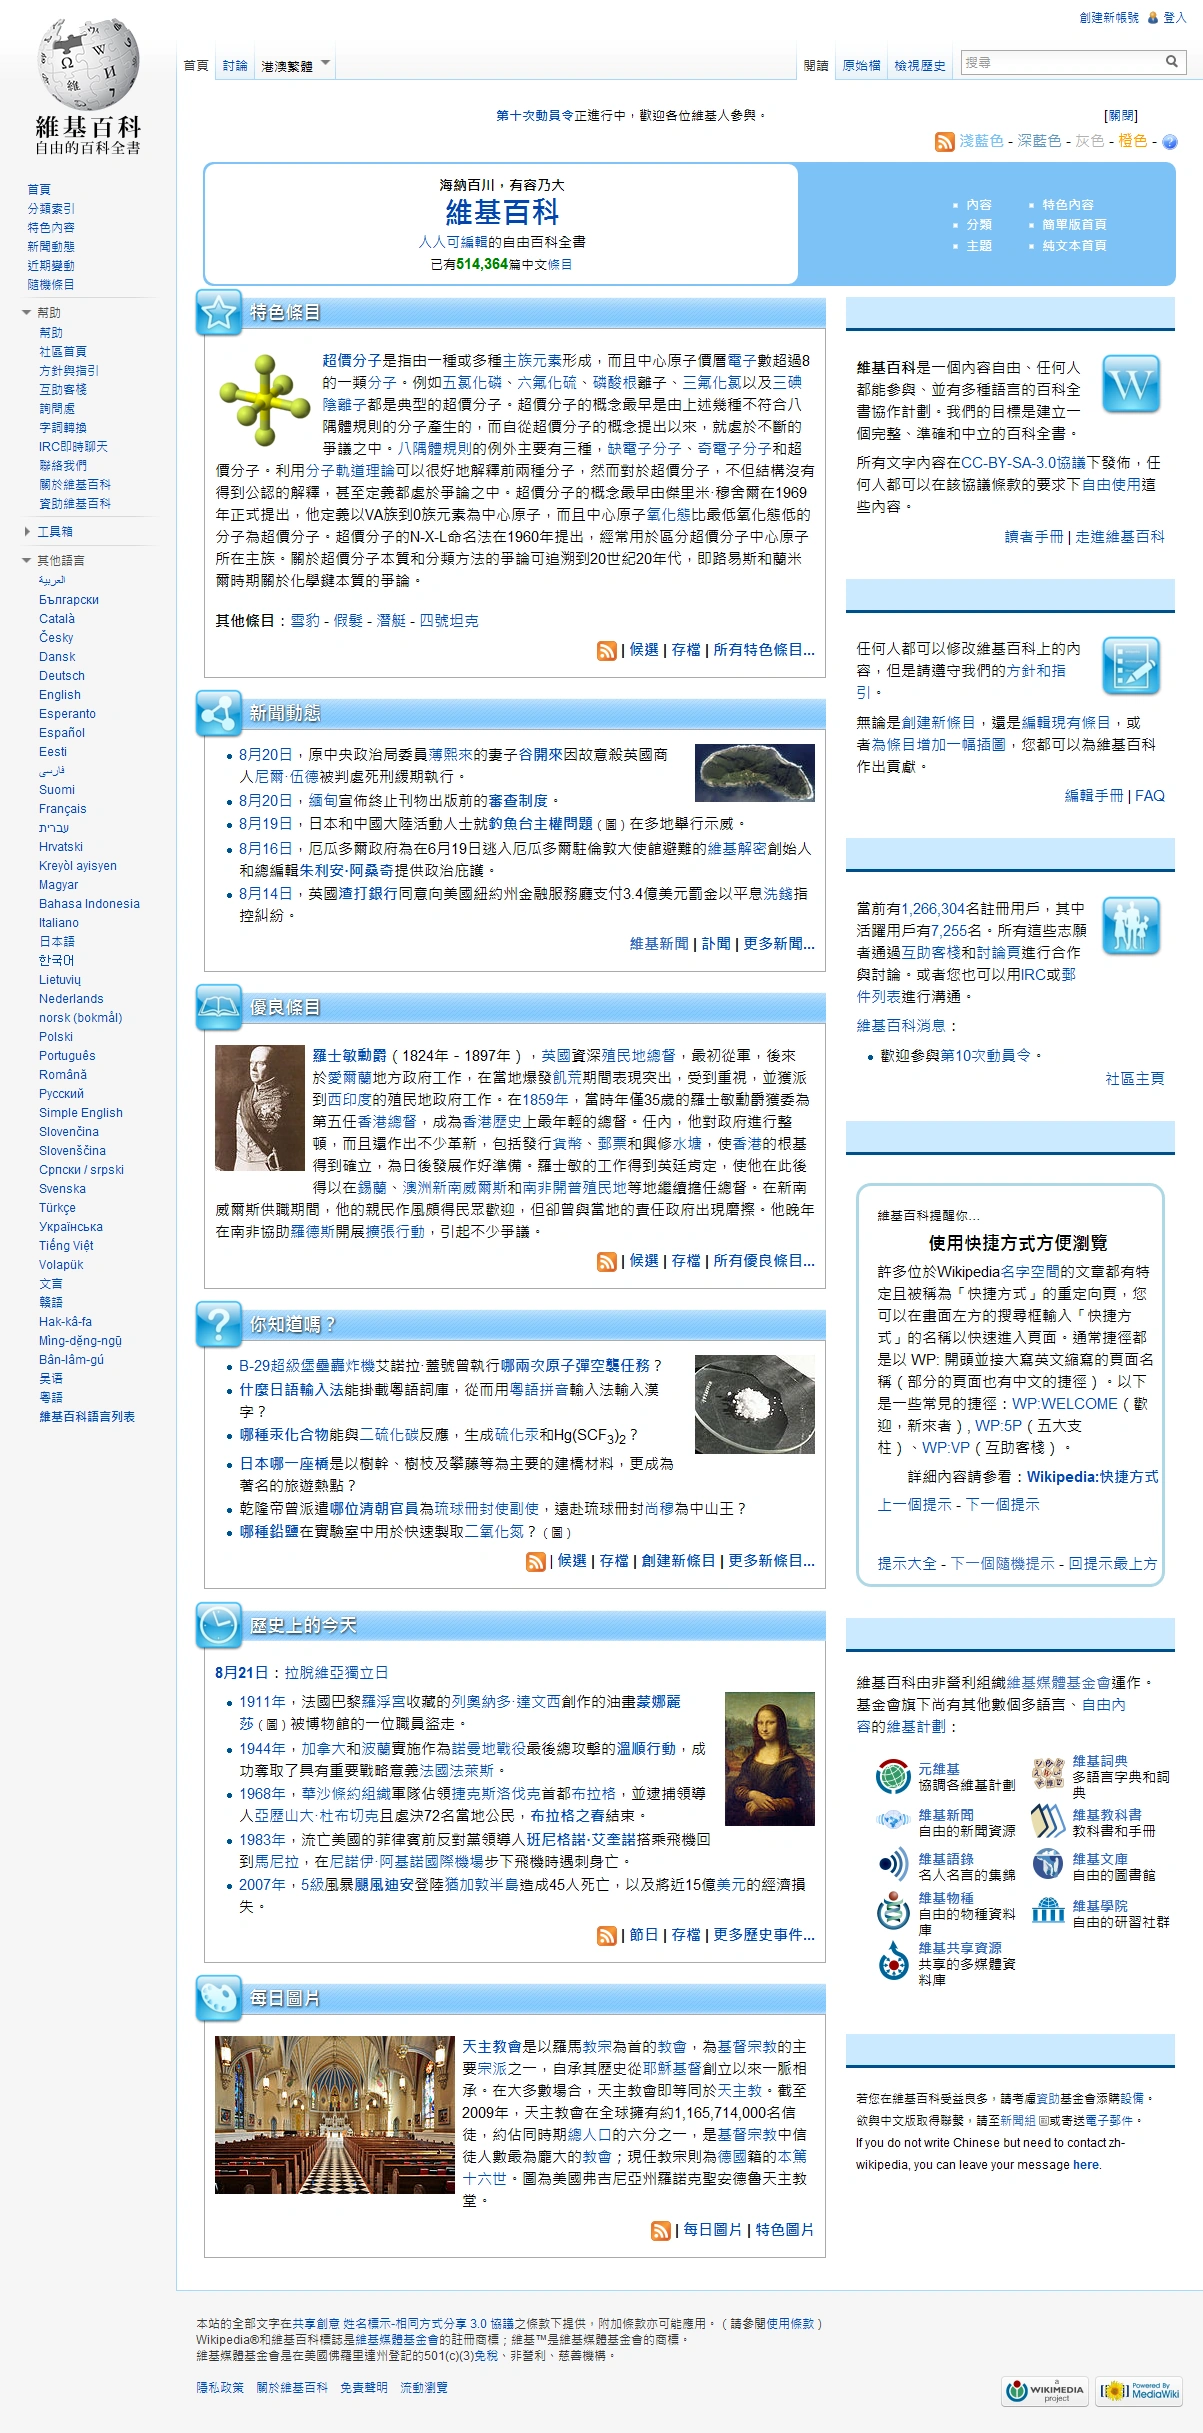Click the 維基詞典 icon
Image resolution: width=1203 pixels, height=2433 pixels.
(1048, 1773)
